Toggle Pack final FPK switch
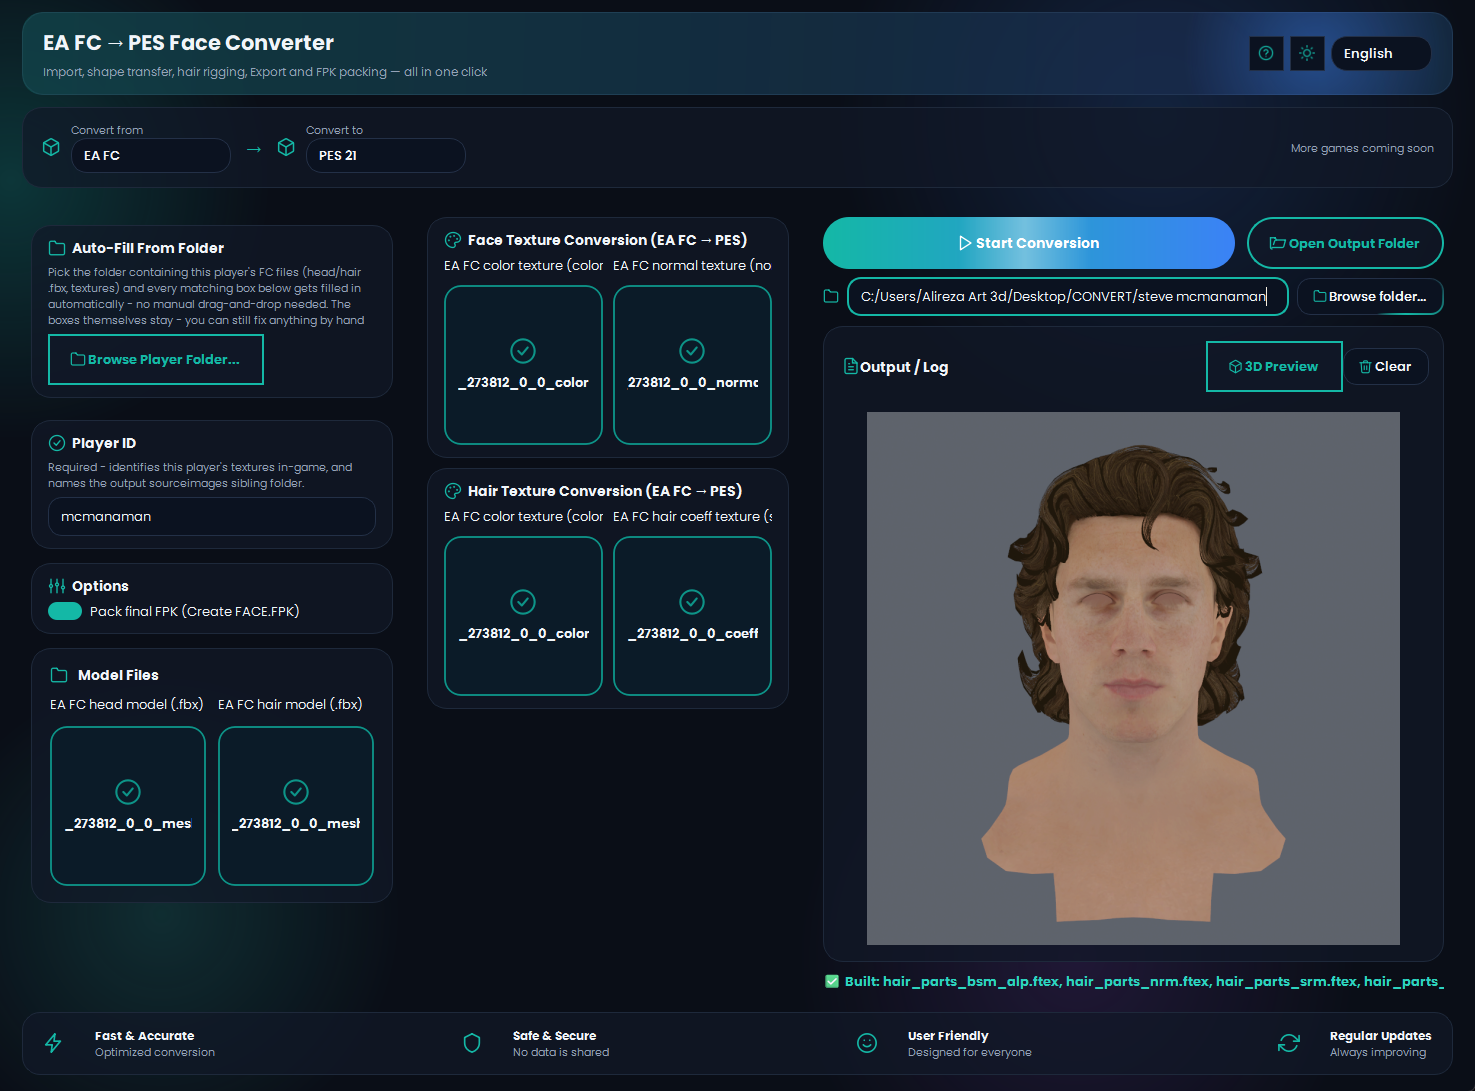This screenshot has width=1475, height=1091. 65,611
